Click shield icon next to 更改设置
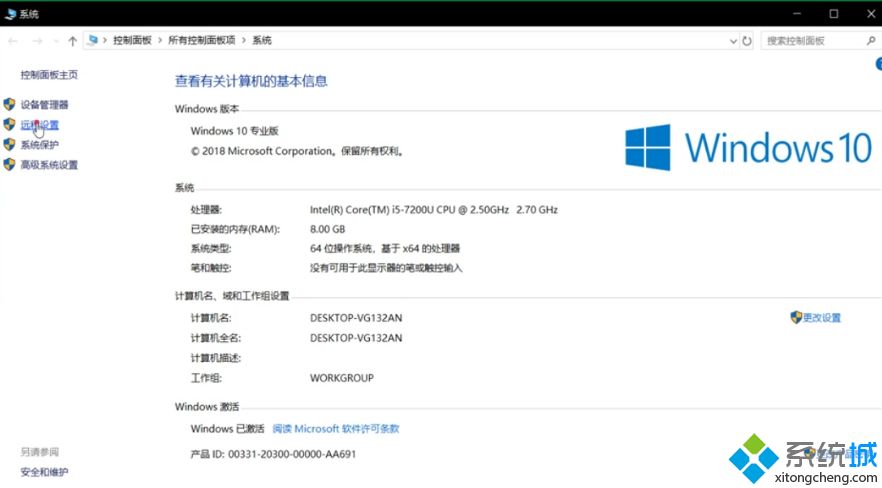Image resolution: width=882 pixels, height=488 pixels. (796, 318)
